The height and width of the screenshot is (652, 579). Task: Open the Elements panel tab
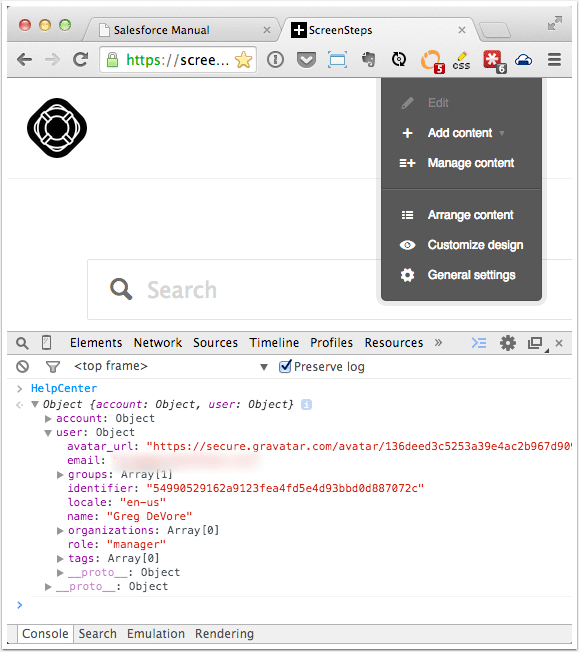(96, 343)
